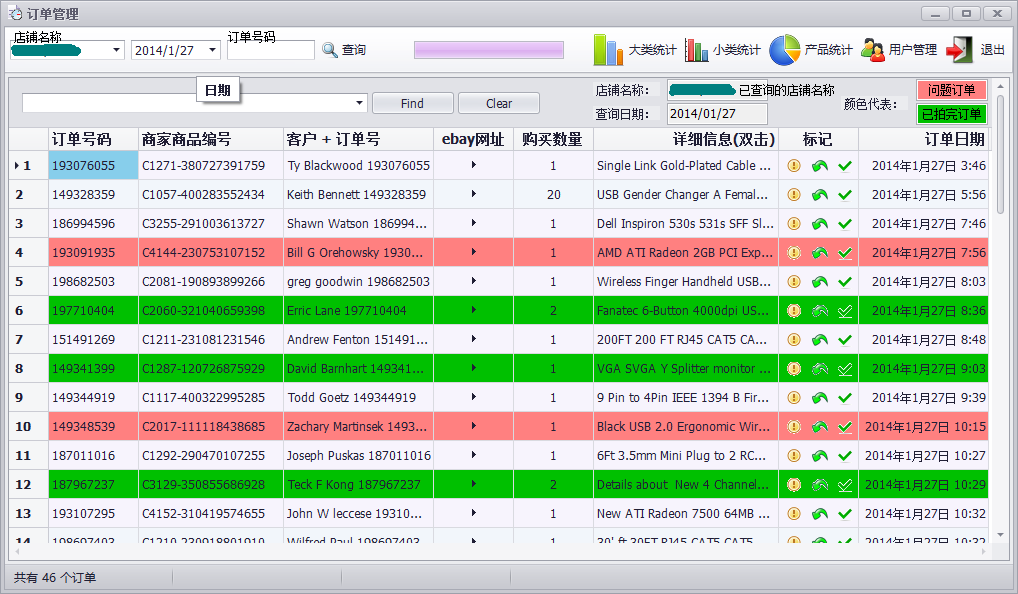
Task: Click the 退出 exit icon
Action: point(959,50)
